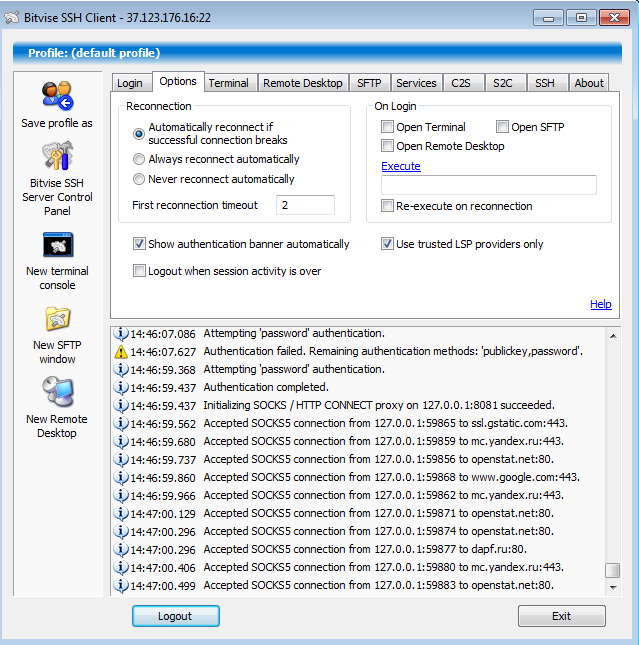The width and height of the screenshot is (639, 645).
Task: Click the log scrollbar up arrow
Action: 613,336
